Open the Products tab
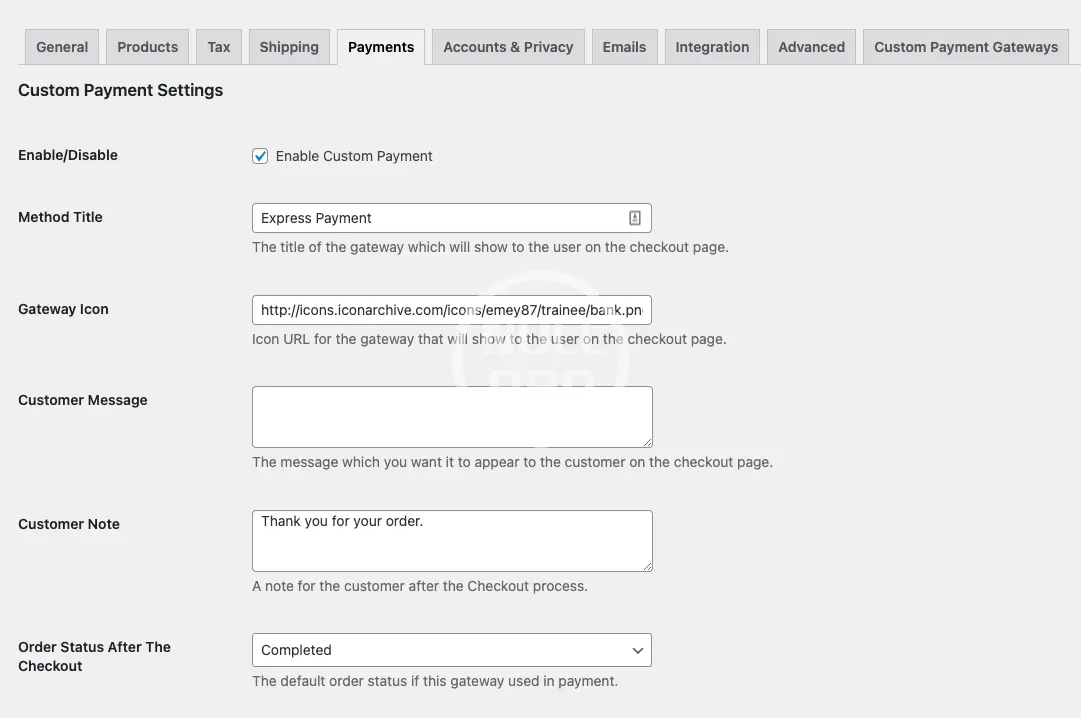The width and height of the screenshot is (1081, 718). (x=147, y=47)
